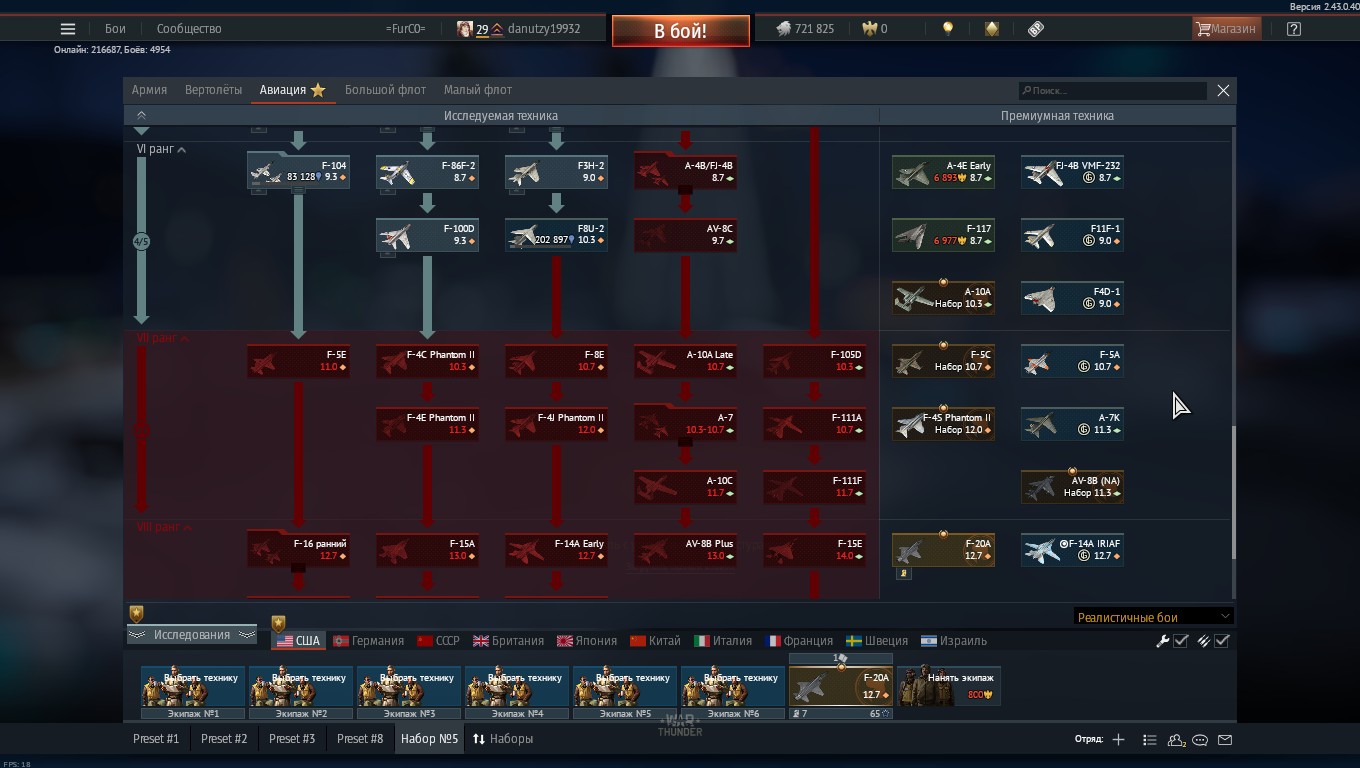Select the Израиль nation tab
The height and width of the screenshot is (768, 1360).
click(954, 641)
